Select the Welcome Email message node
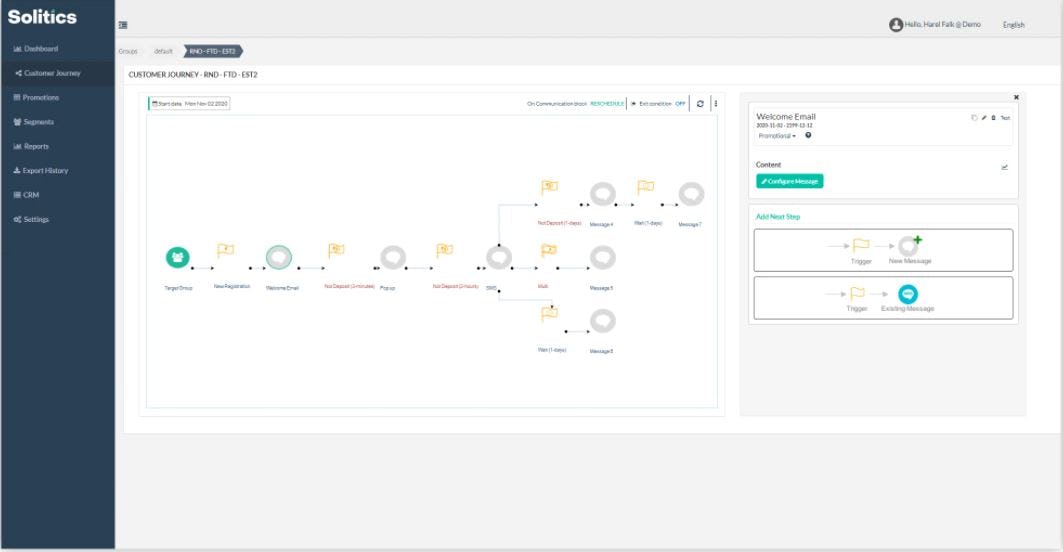The width and height of the screenshot is (1063, 552). [279, 258]
